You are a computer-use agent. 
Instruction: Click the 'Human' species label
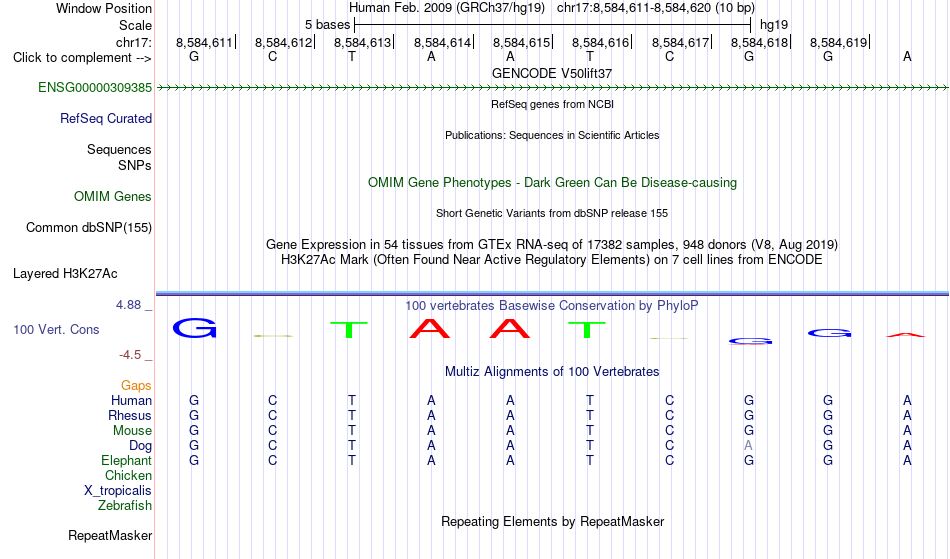131,400
